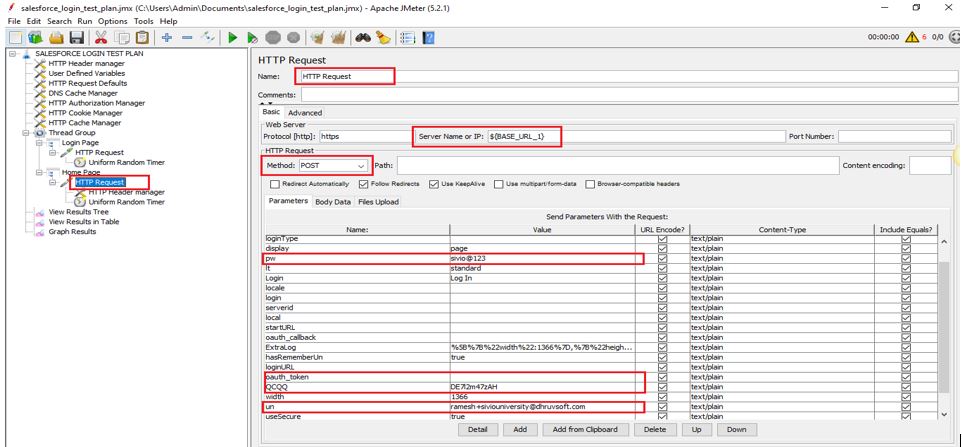The image size is (962, 447).
Task: Click the Copy toolbar icon
Action: tap(122, 38)
